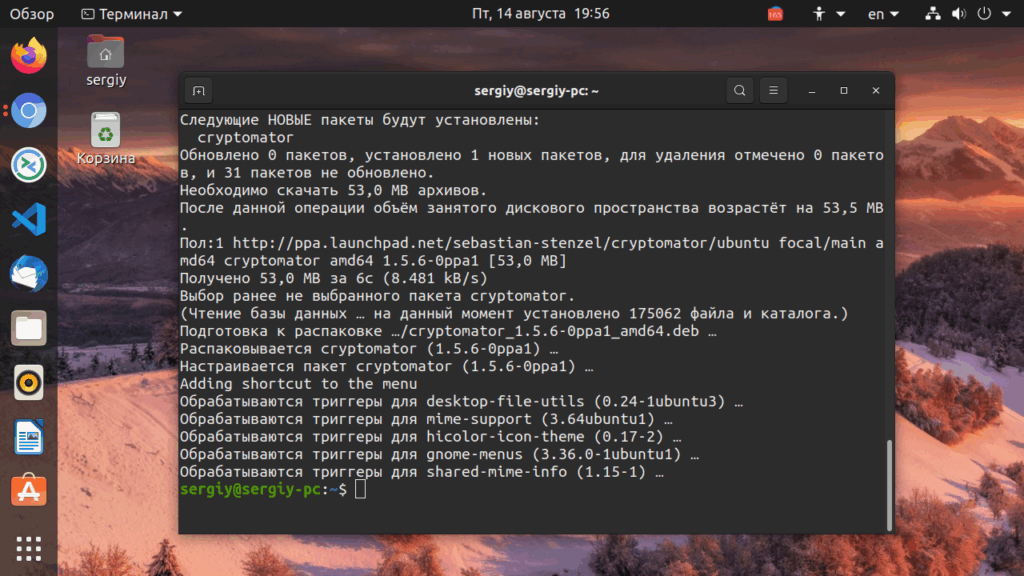Add a new terminal tab
Viewport: 1024px width, 576px height.
[199, 91]
